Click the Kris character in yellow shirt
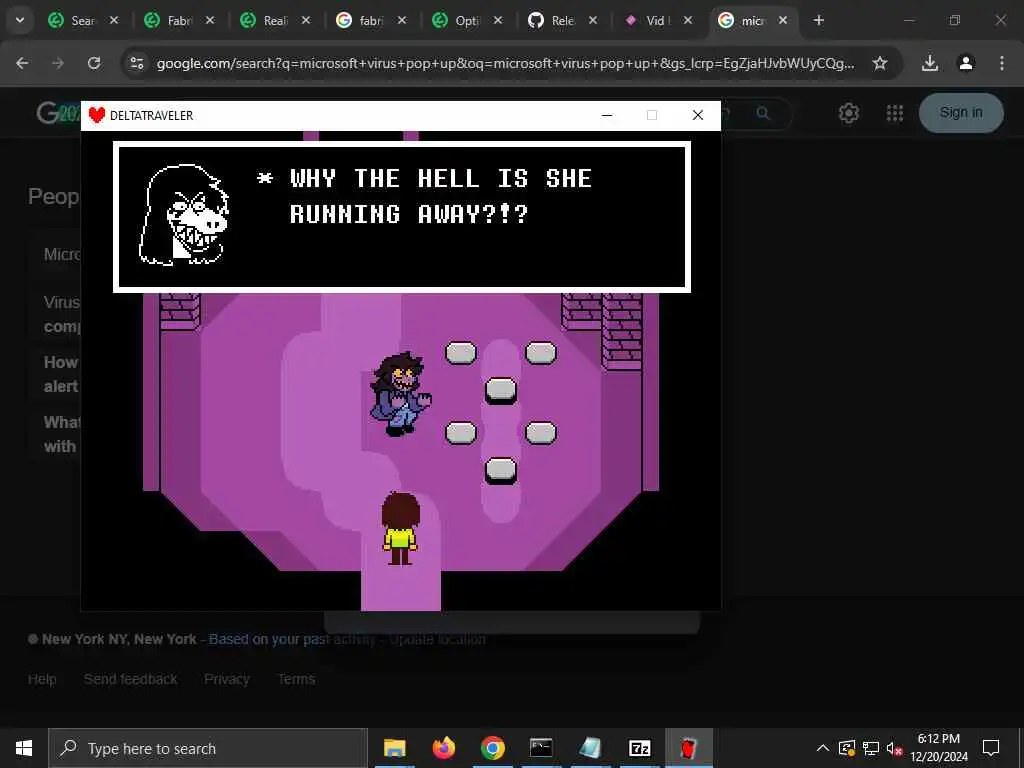Image resolution: width=1024 pixels, height=768 pixels. tap(400, 529)
